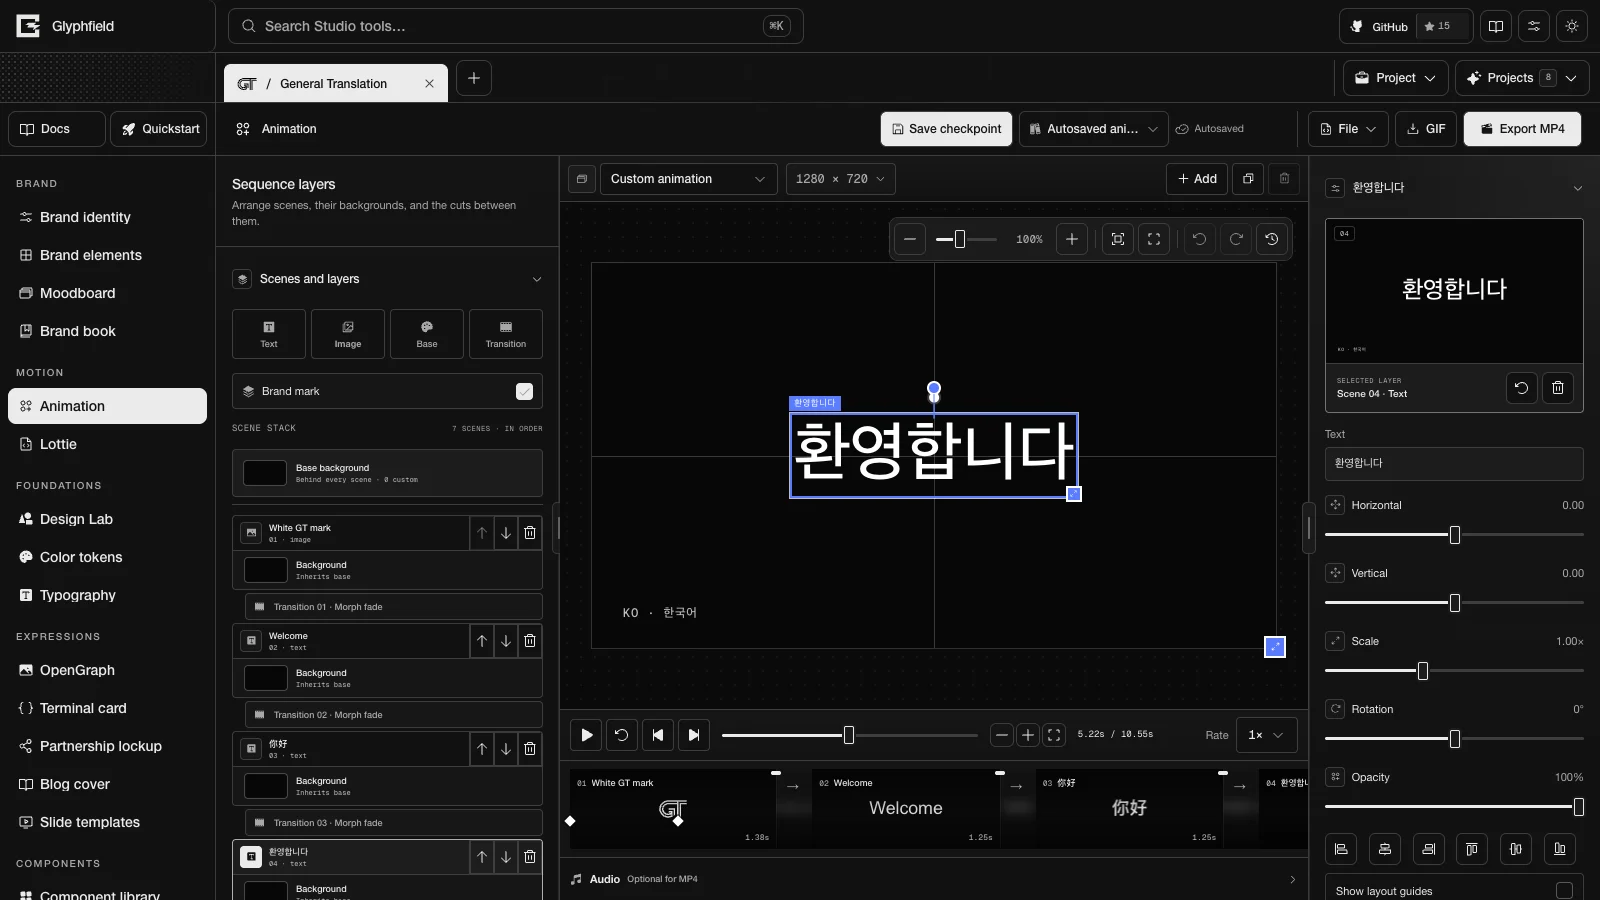The image size is (1600, 900).
Task: Zoom out canvas with minus button
Action: click(x=909, y=239)
